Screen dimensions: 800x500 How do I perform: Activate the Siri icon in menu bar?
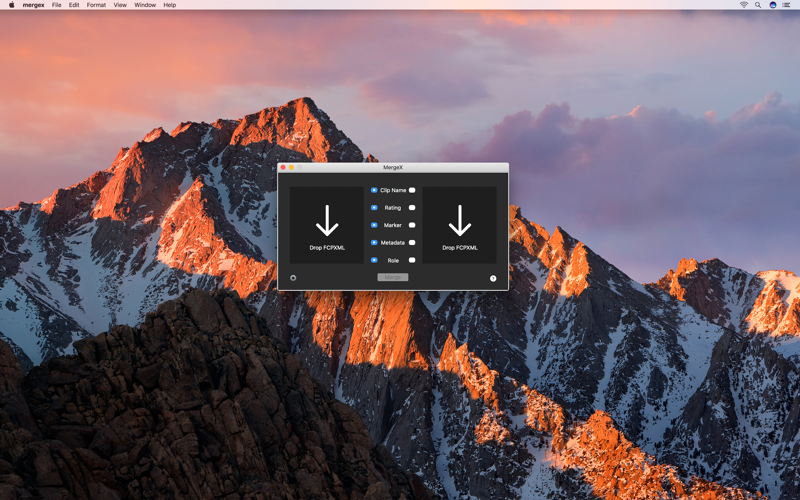coord(772,5)
